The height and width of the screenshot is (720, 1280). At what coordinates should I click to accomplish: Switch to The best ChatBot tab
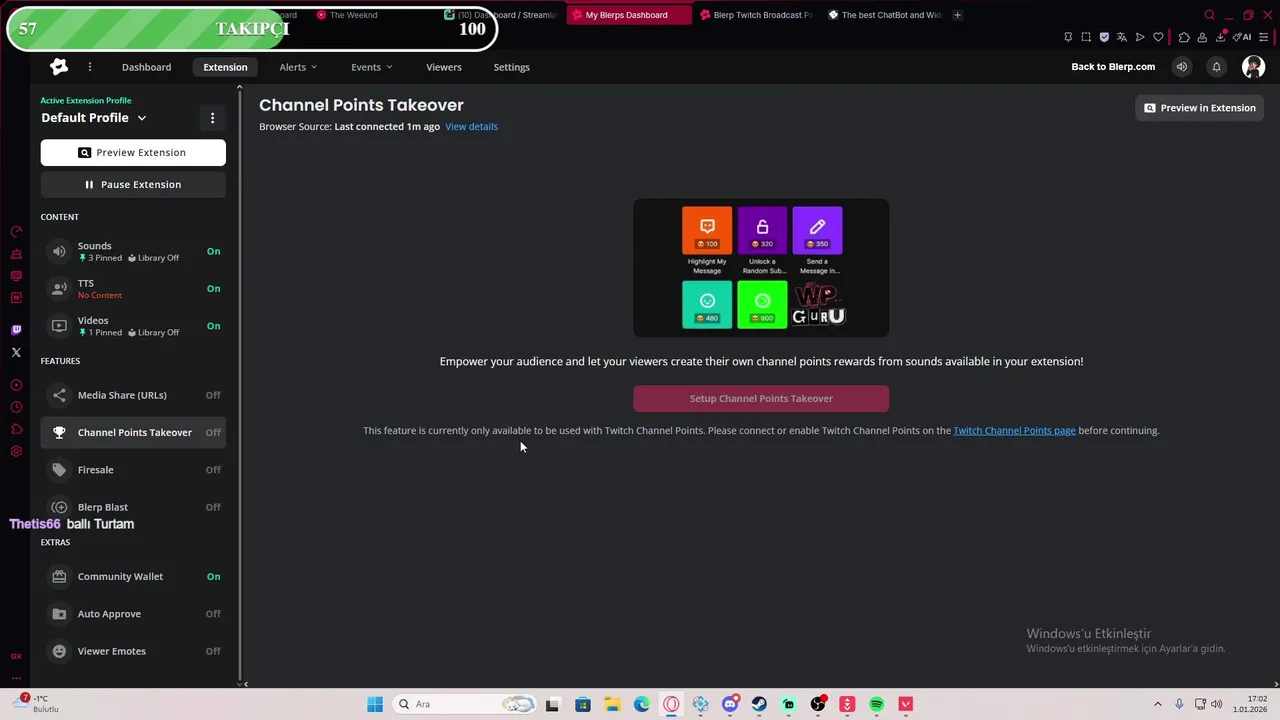coord(885,15)
